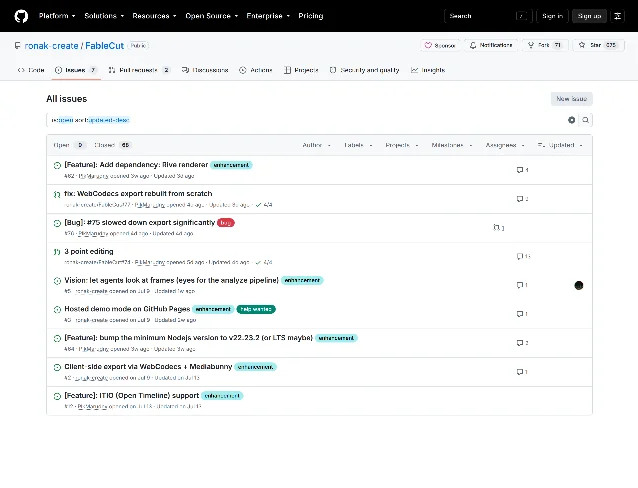Open the ronak-create owner link
The height and width of the screenshot is (488, 638).
(x=51, y=46)
